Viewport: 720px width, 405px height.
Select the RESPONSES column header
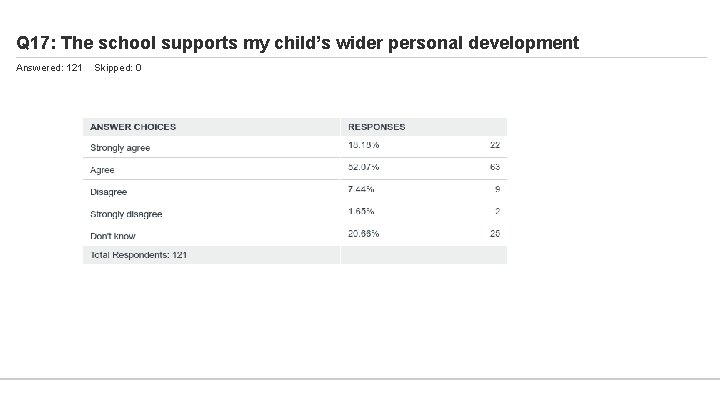377,127
